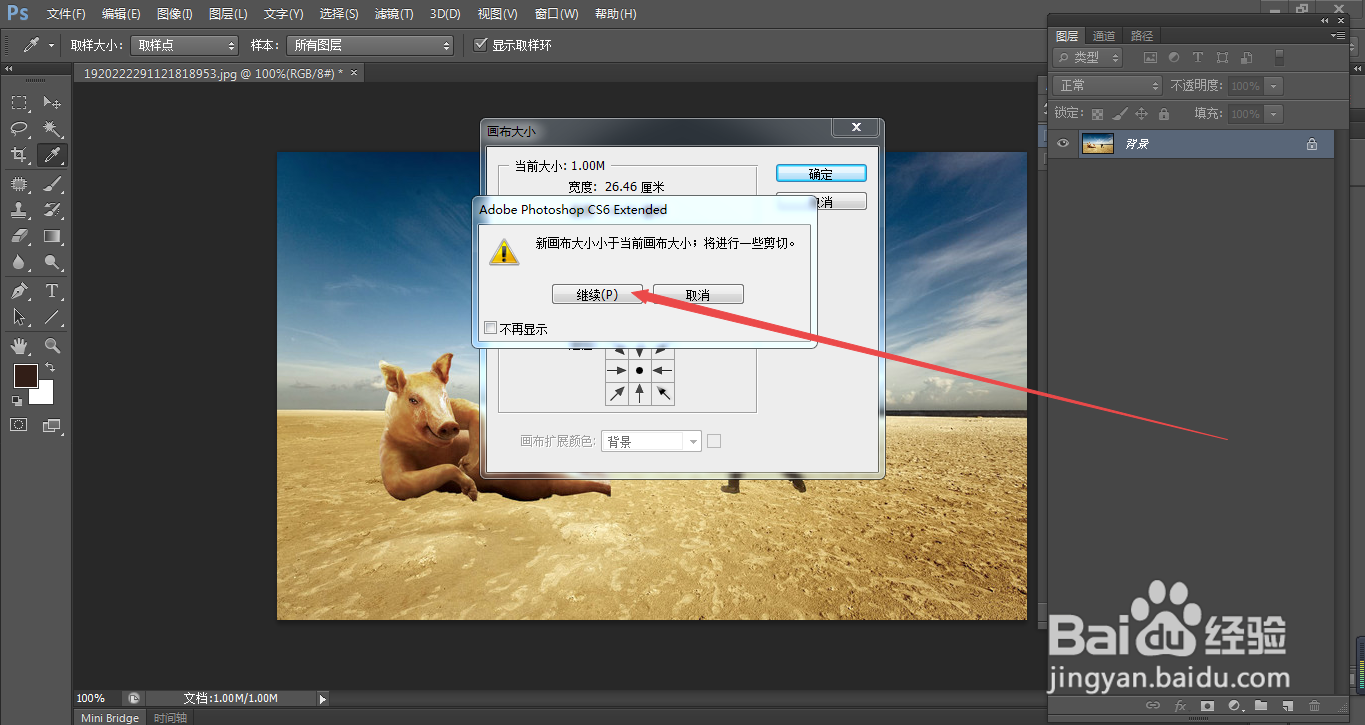This screenshot has width=1365, height=725.
Task: Select the Eraser tool
Action: point(19,237)
